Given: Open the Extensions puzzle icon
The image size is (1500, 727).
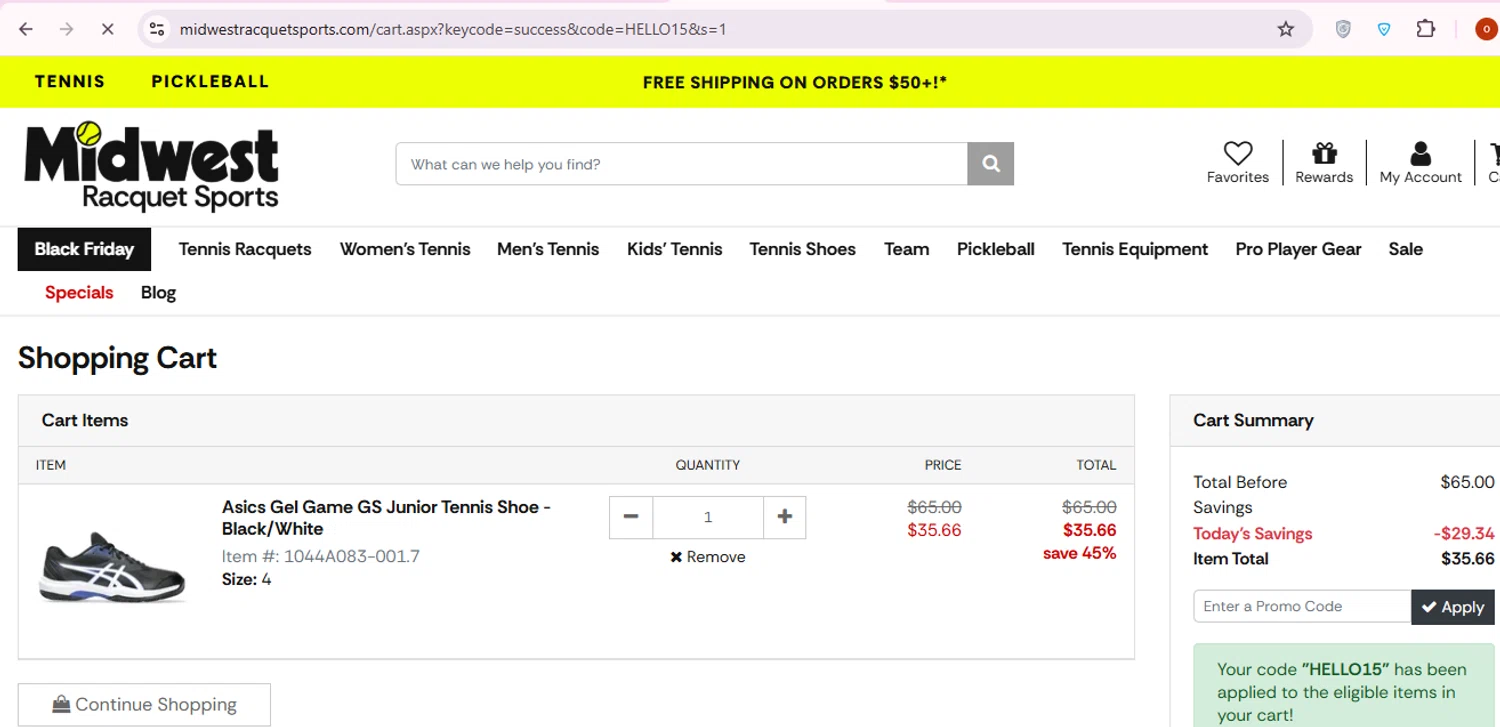Looking at the screenshot, I should (x=1426, y=29).
